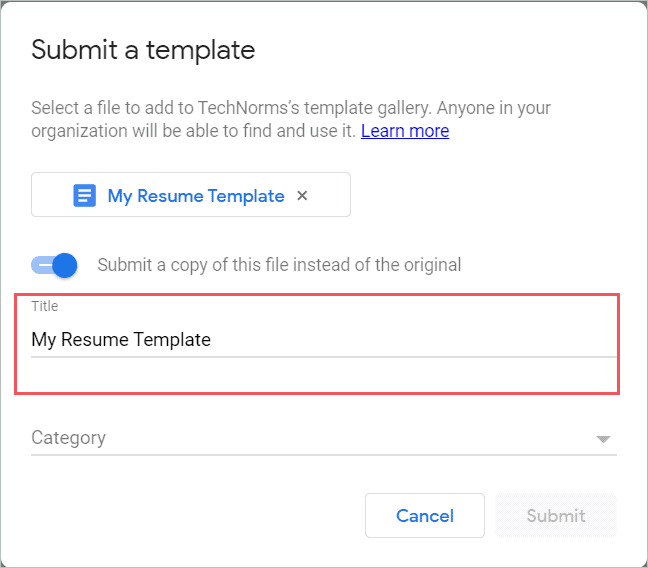Open the Category dropdown
The width and height of the screenshot is (648, 568).
click(323, 438)
